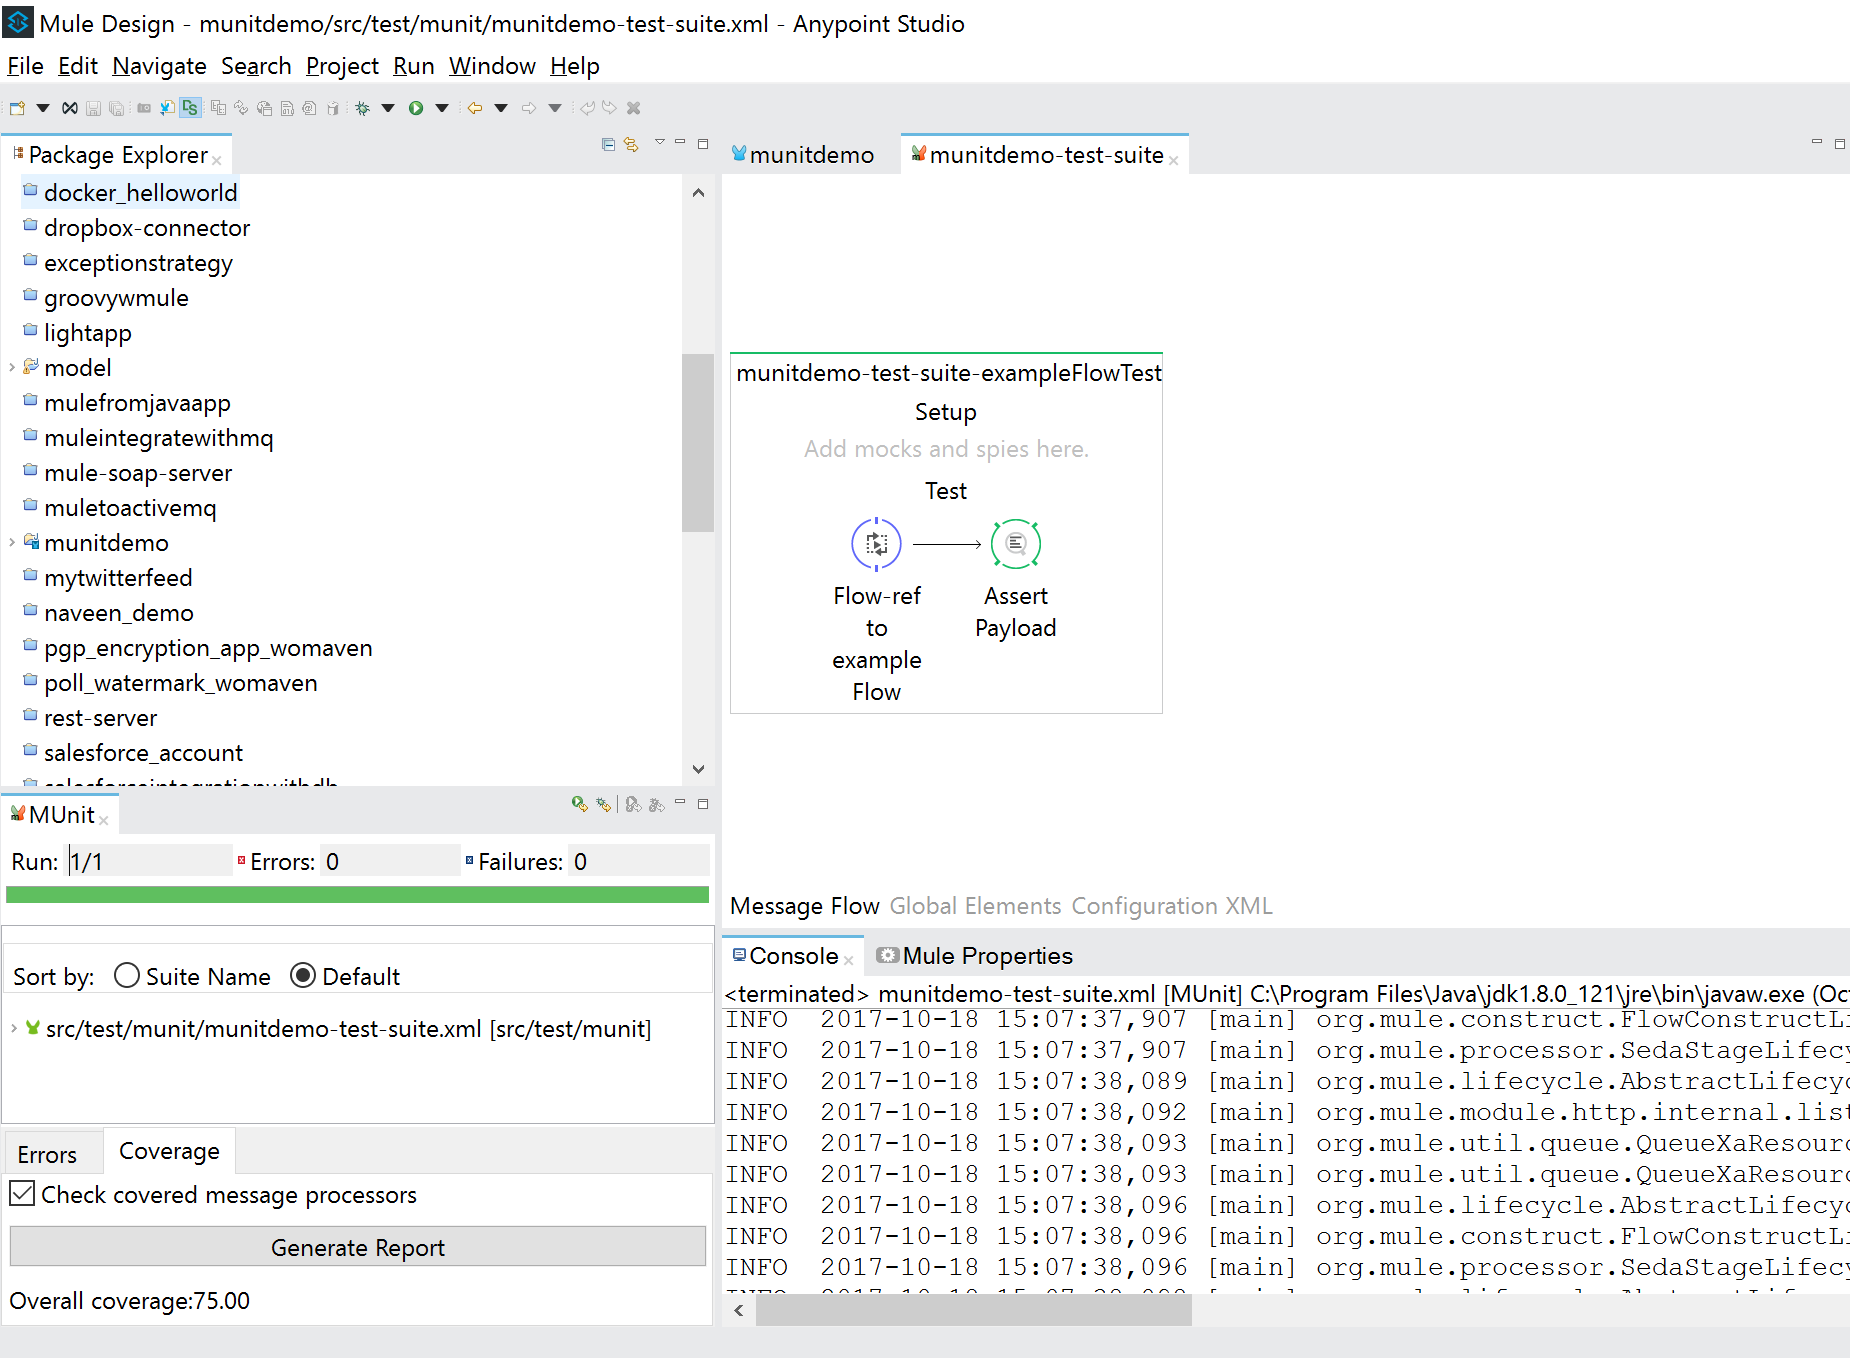This screenshot has height=1358, width=1850.
Task: Open the Forward history dropdown arrow
Action: pyautogui.click(x=555, y=108)
